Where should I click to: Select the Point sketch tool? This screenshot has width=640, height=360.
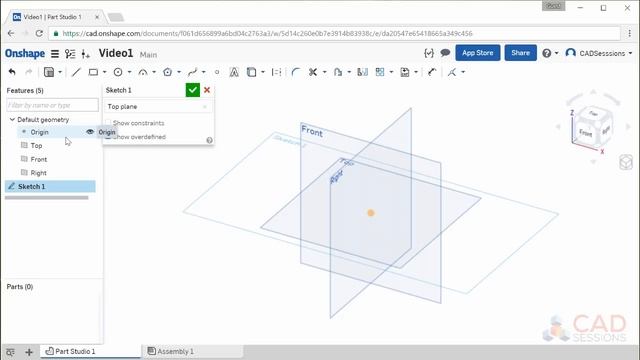point(217,72)
